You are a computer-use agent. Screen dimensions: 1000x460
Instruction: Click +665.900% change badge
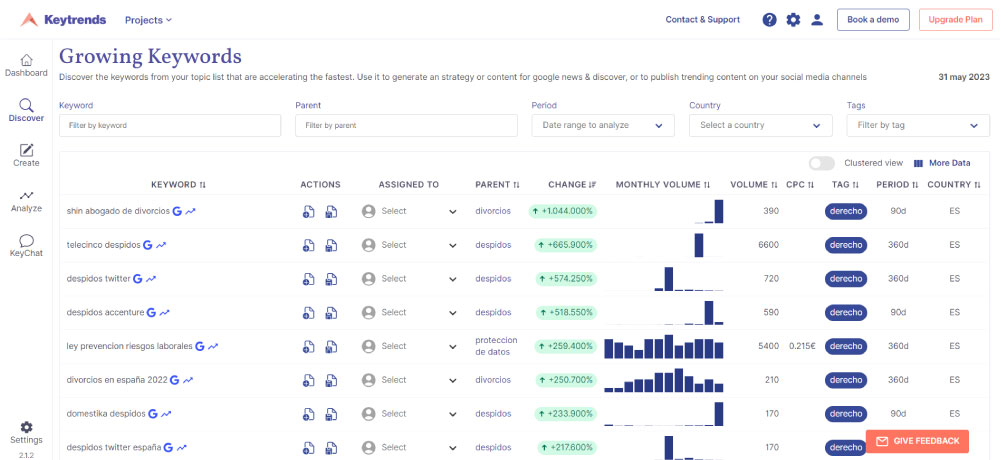[x=565, y=245]
